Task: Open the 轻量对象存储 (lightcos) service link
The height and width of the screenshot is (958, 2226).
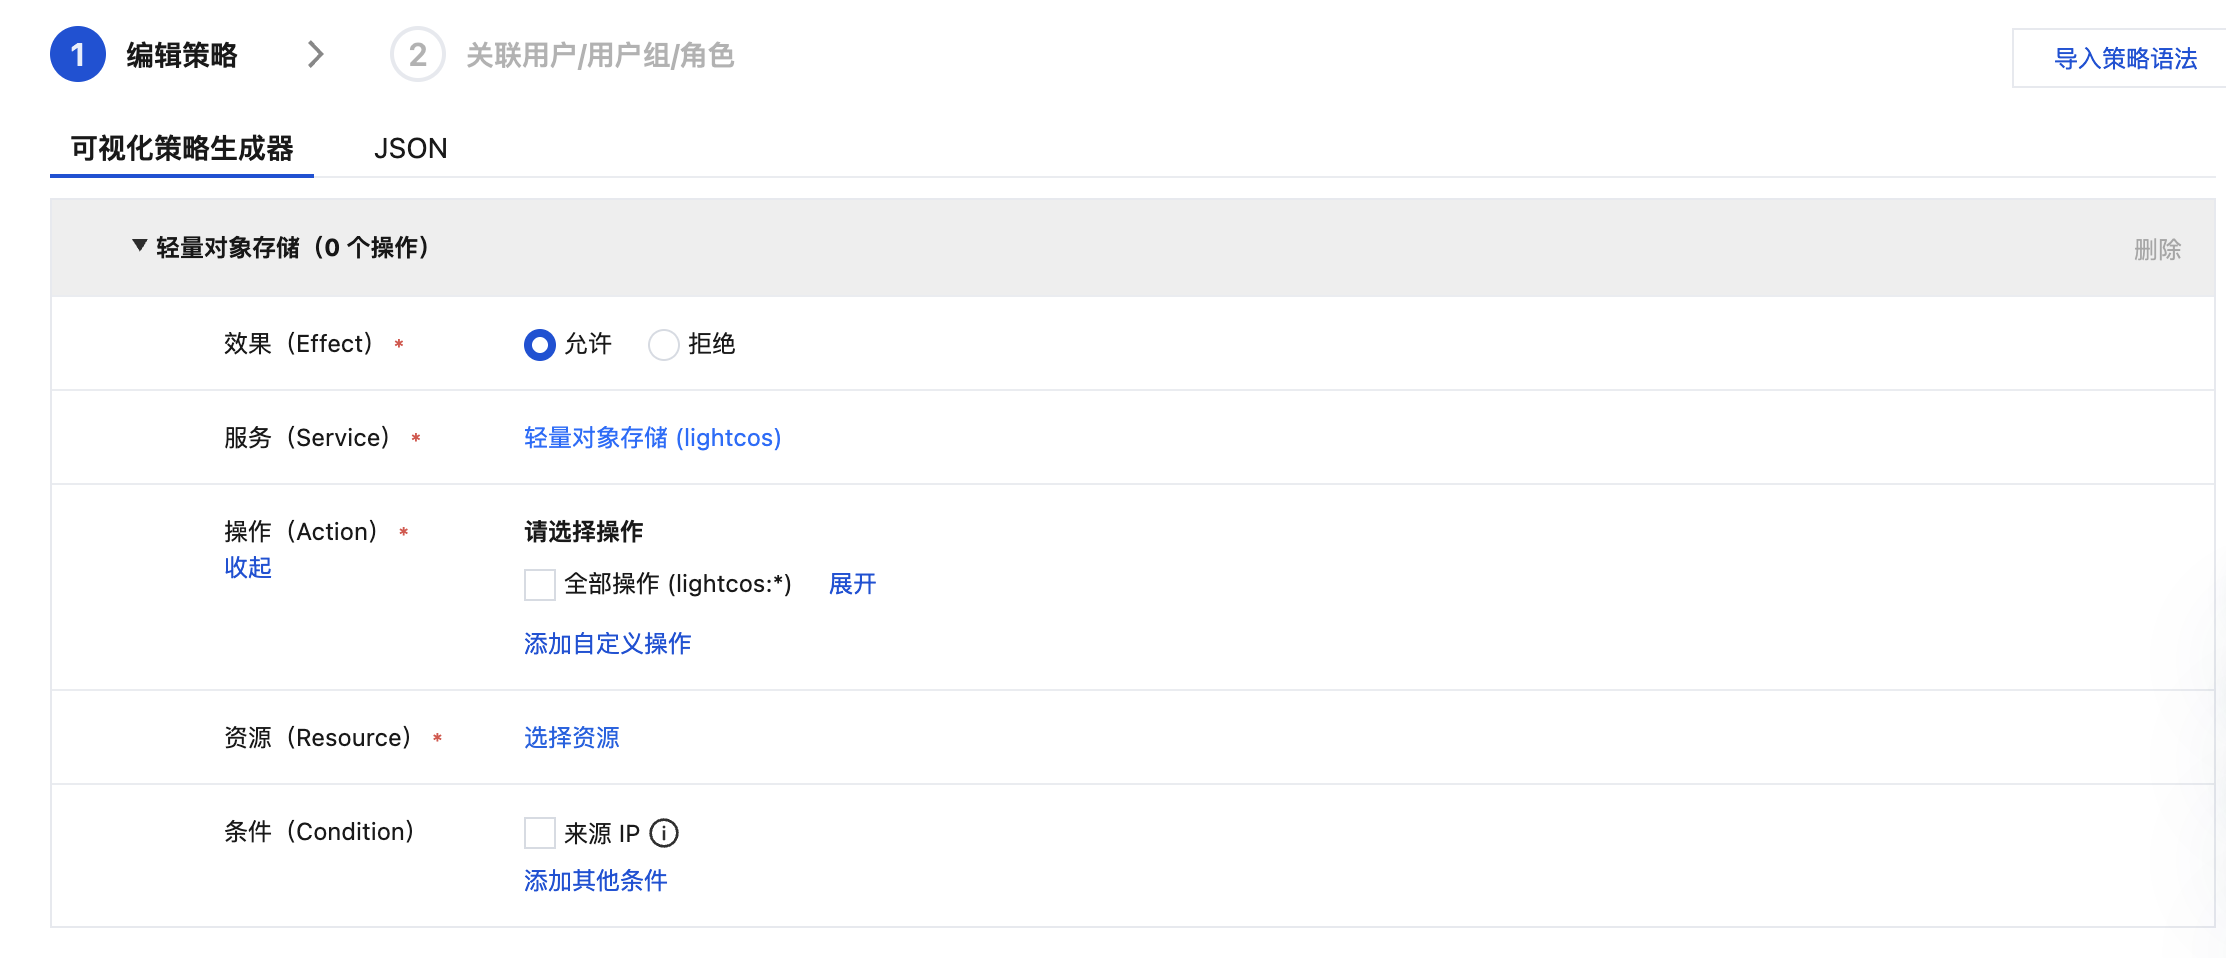Action: 652,438
